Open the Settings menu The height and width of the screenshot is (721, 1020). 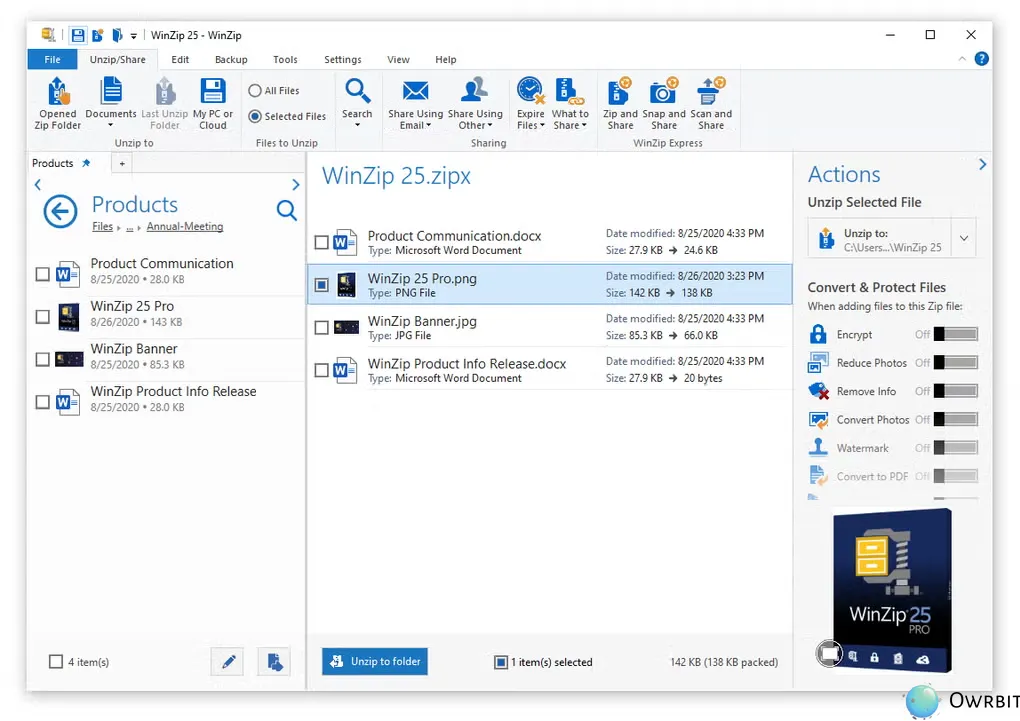tap(343, 59)
